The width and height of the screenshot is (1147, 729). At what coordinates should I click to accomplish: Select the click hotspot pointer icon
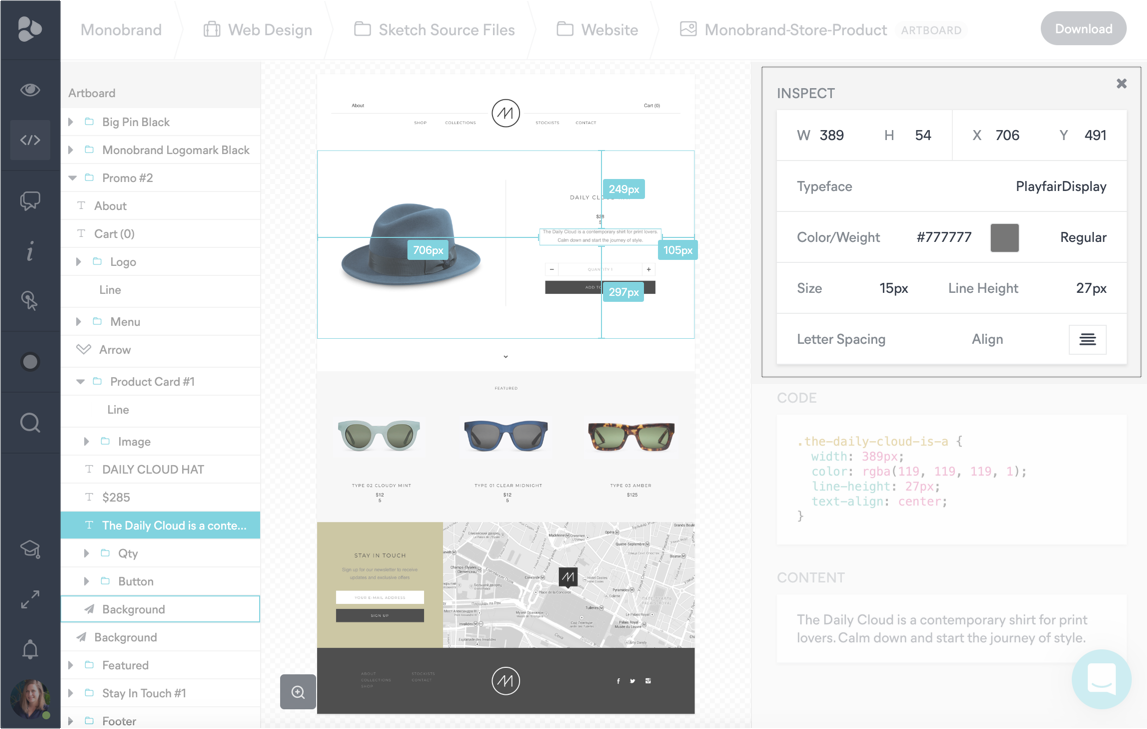point(30,301)
